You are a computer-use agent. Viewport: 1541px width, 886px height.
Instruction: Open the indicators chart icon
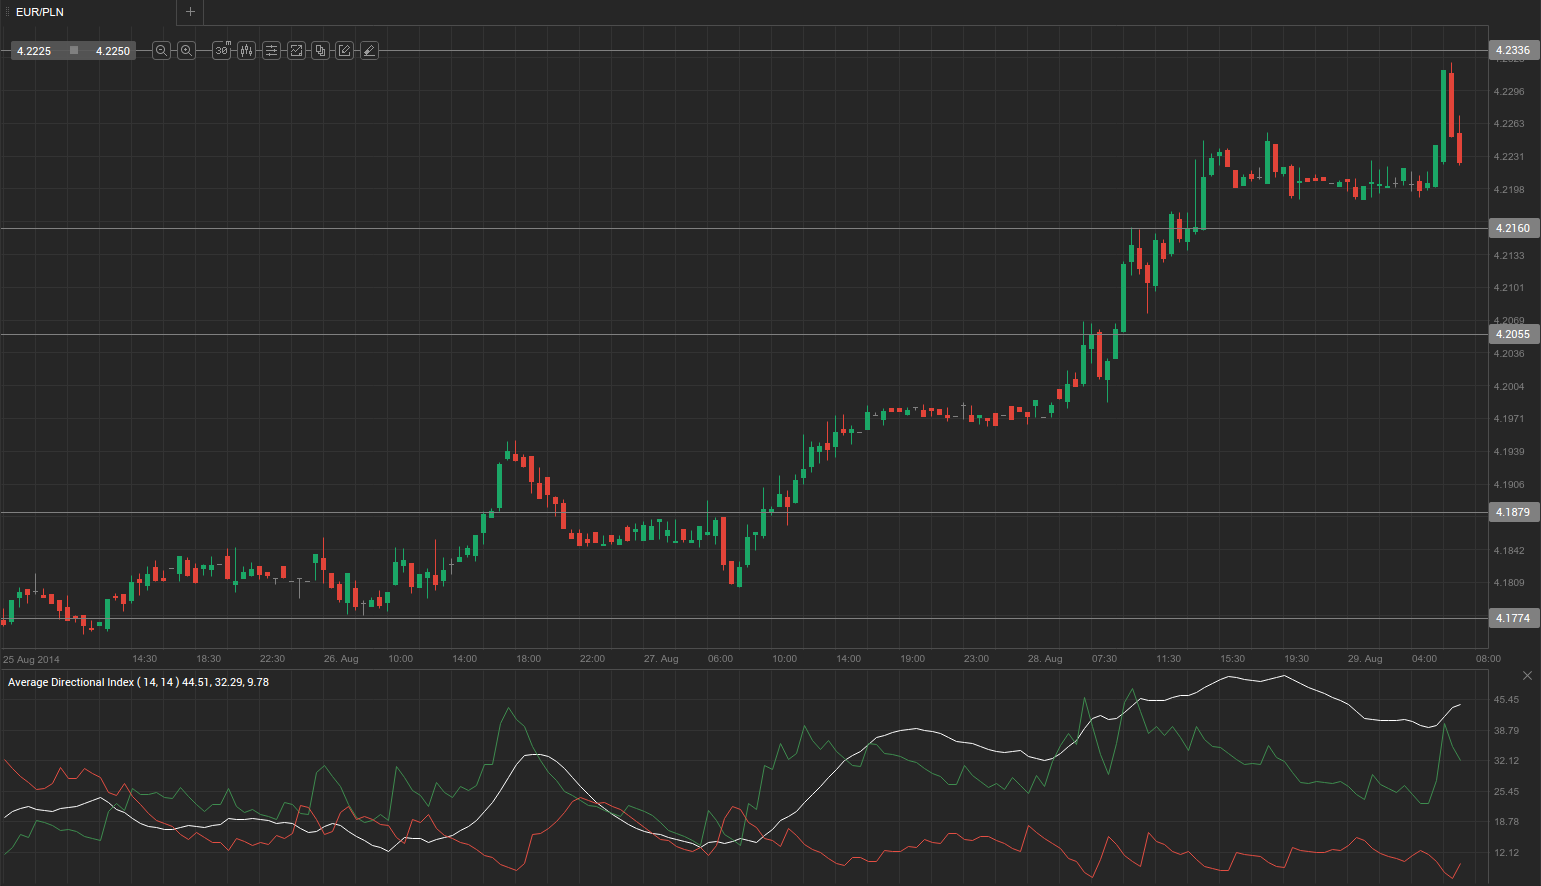click(x=296, y=50)
